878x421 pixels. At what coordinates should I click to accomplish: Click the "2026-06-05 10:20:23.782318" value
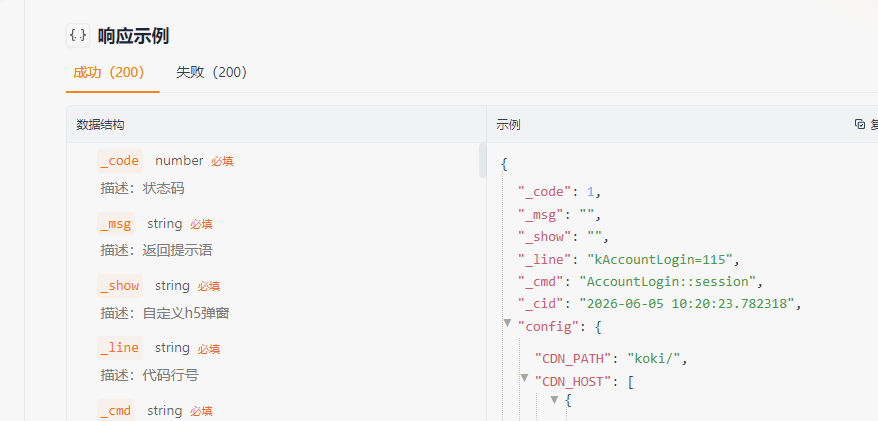pos(687,303)
